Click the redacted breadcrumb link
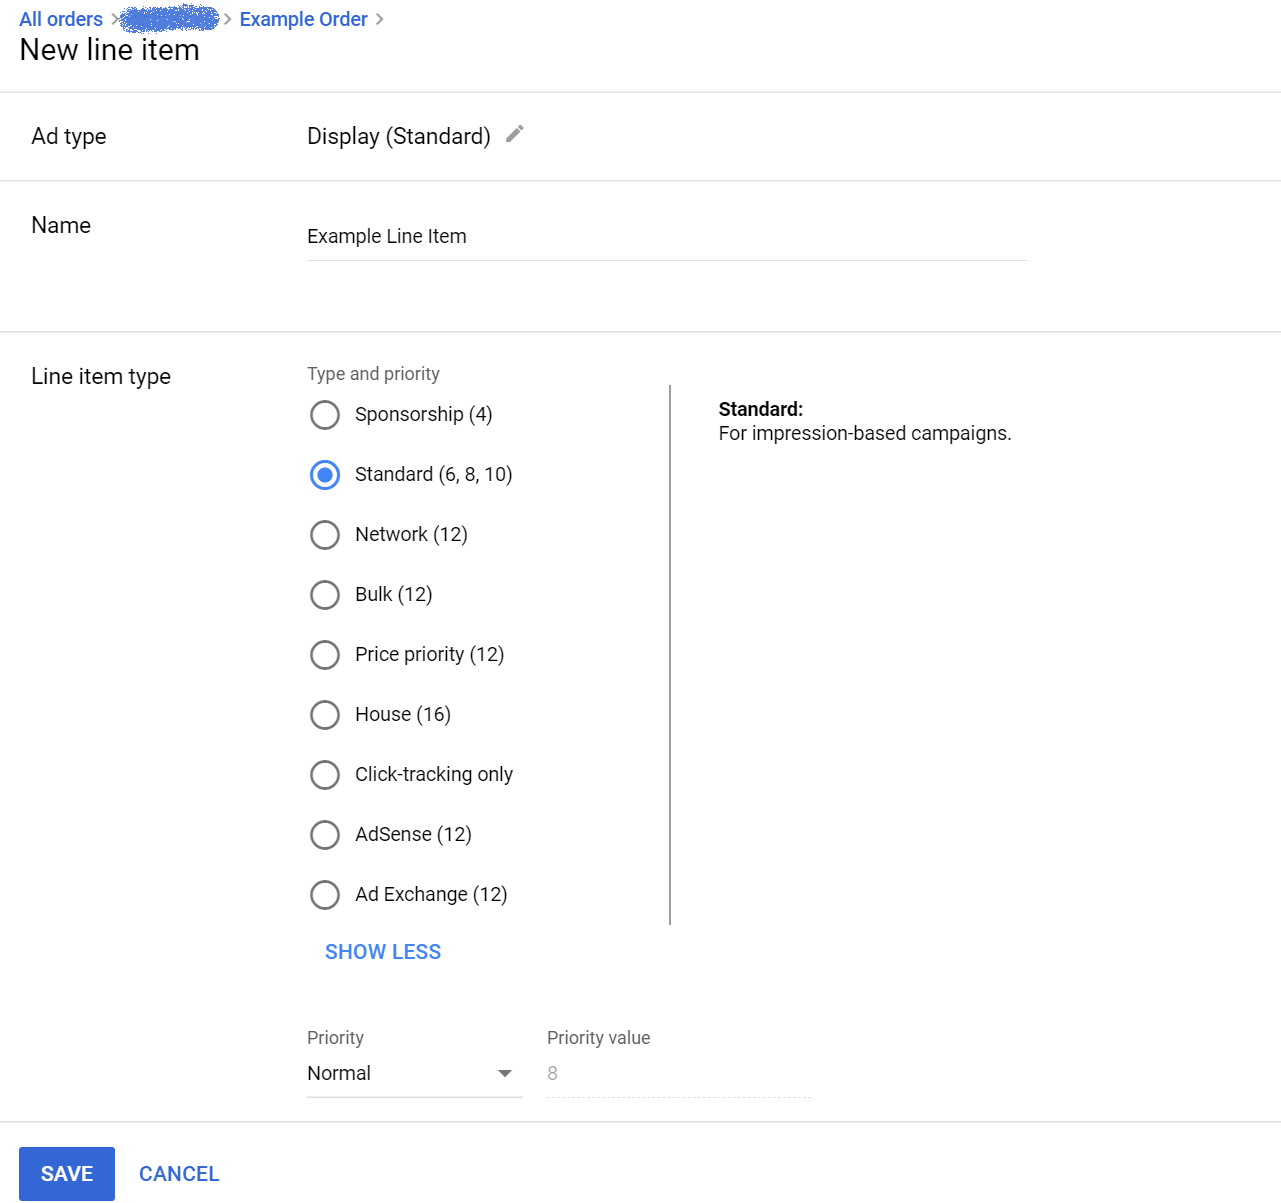1281x1203 pixels. (x=170, y=19)
